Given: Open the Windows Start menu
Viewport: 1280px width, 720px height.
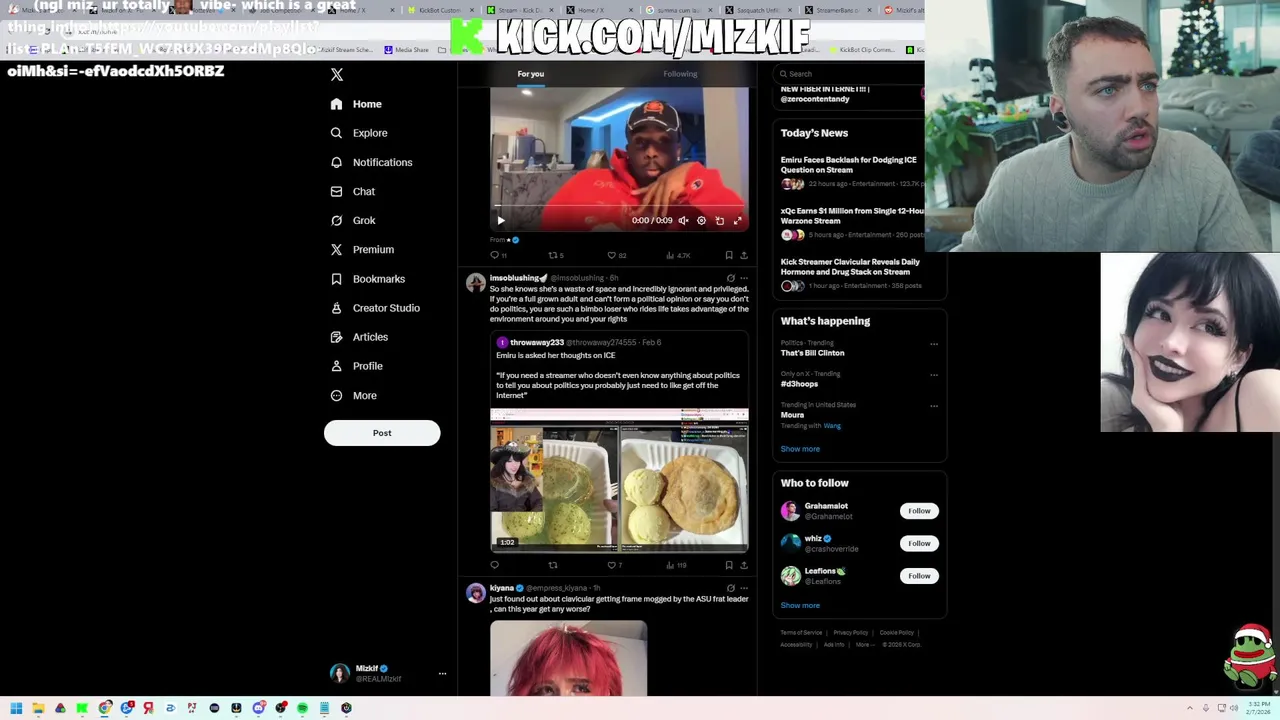Looking at the screenshot, I should (x=16, y=708).
